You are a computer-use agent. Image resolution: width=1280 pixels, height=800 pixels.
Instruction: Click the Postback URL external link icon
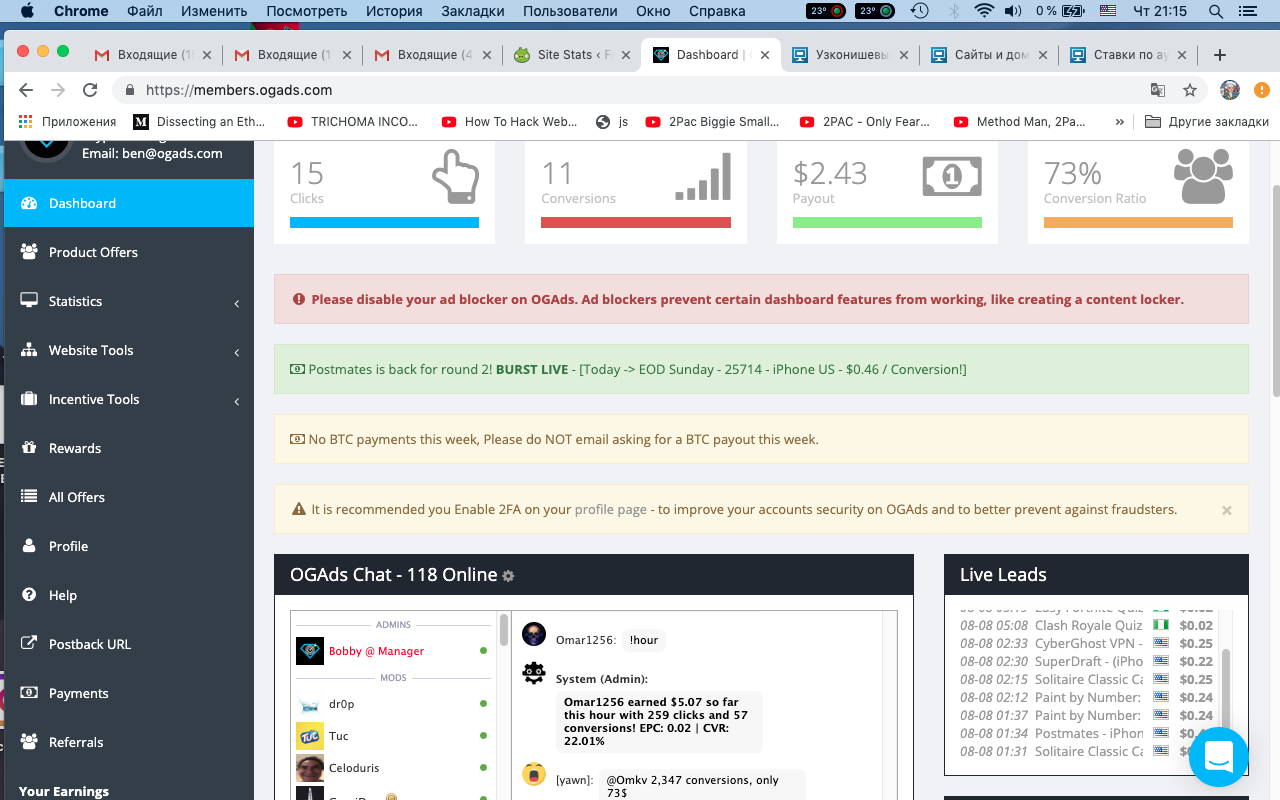point(29,644)
